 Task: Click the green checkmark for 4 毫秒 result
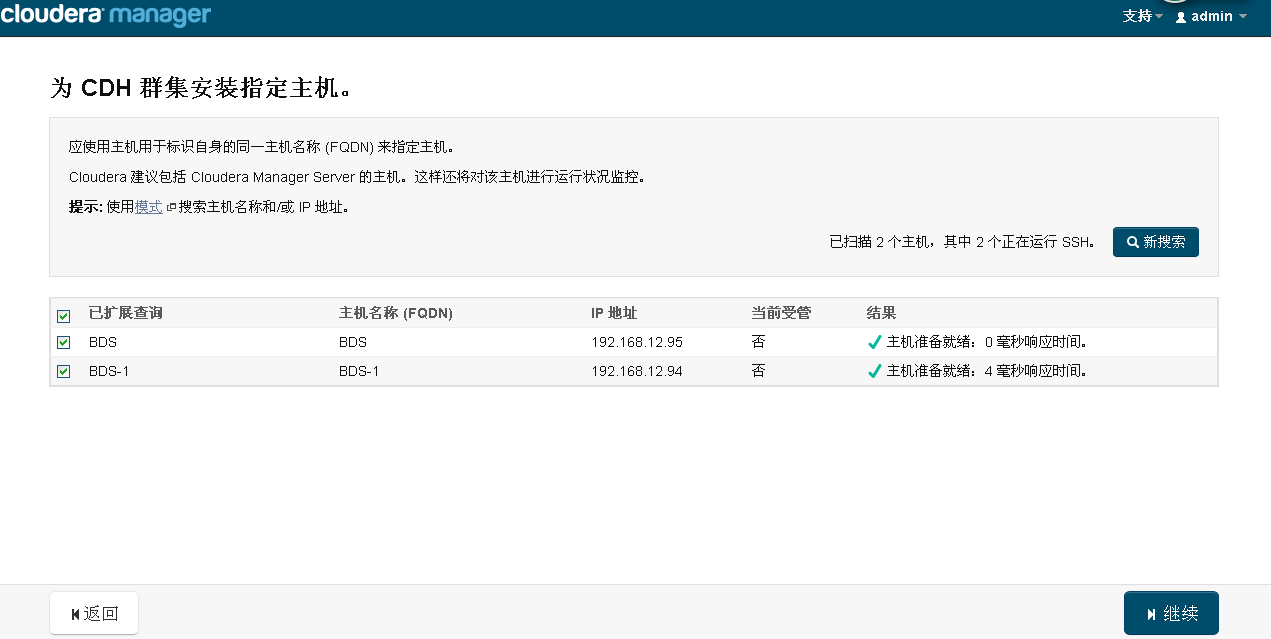(875, 371)
